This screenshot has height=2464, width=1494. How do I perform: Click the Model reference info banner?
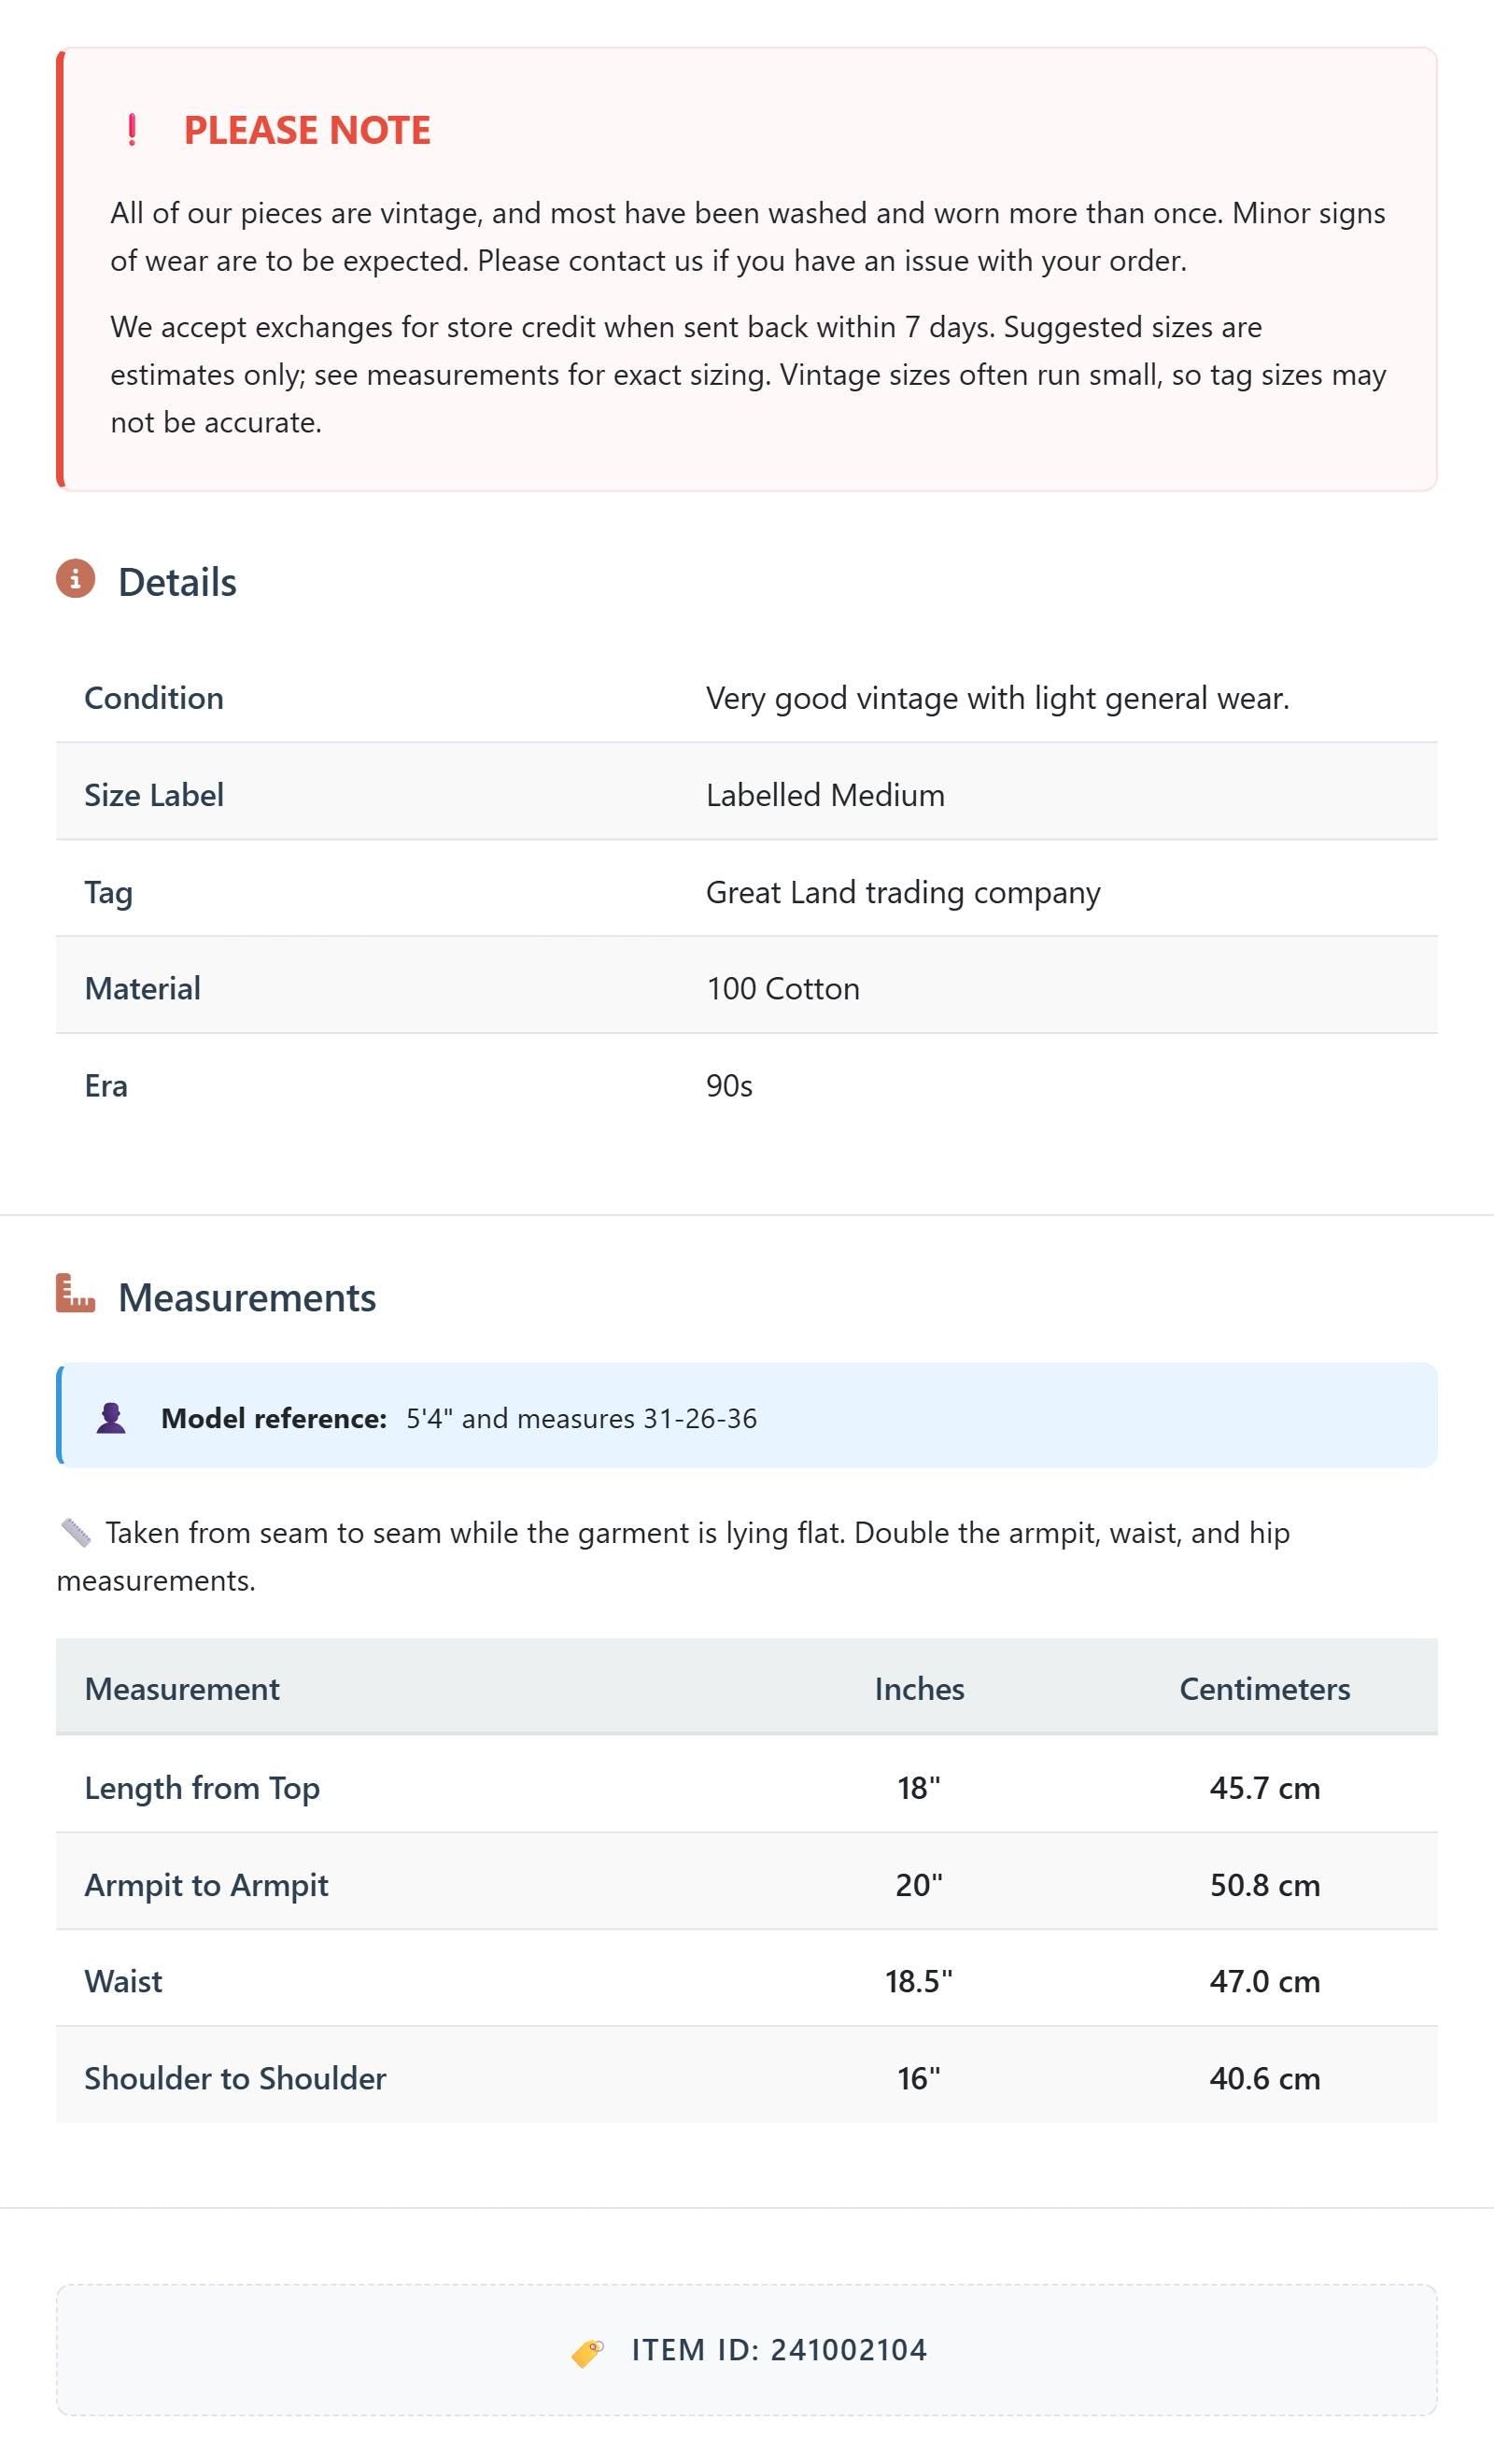coord(747,1416)
